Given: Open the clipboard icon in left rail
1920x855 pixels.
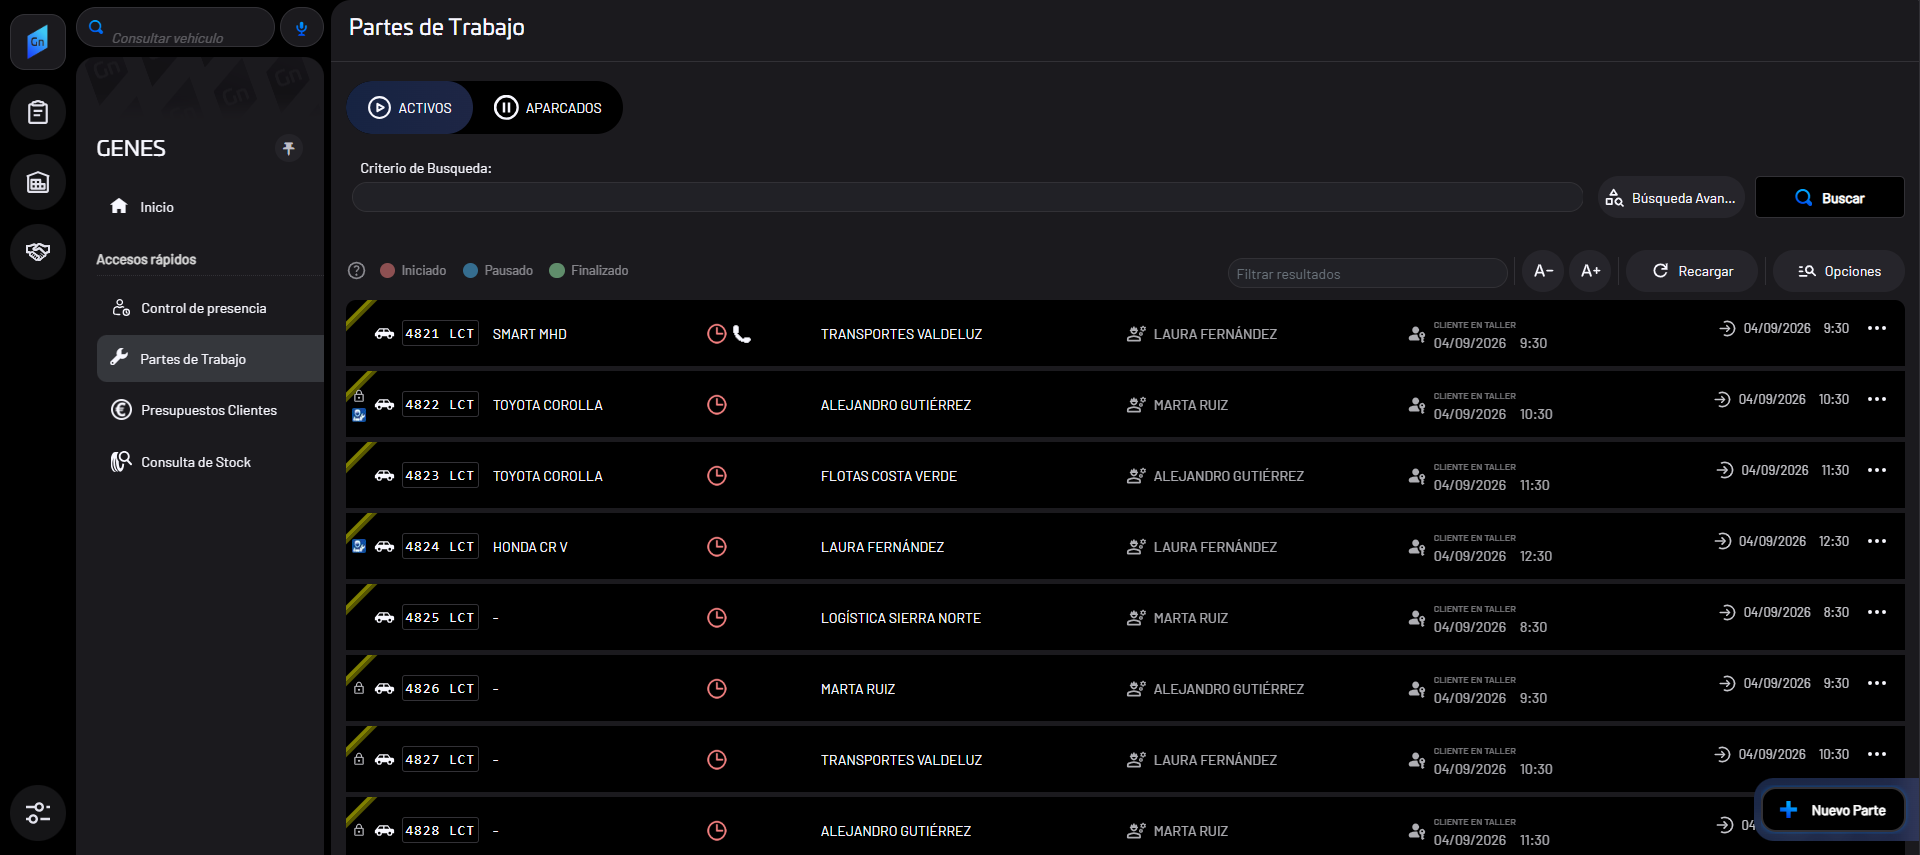Looking at the screenshot, I should point(38,112).
